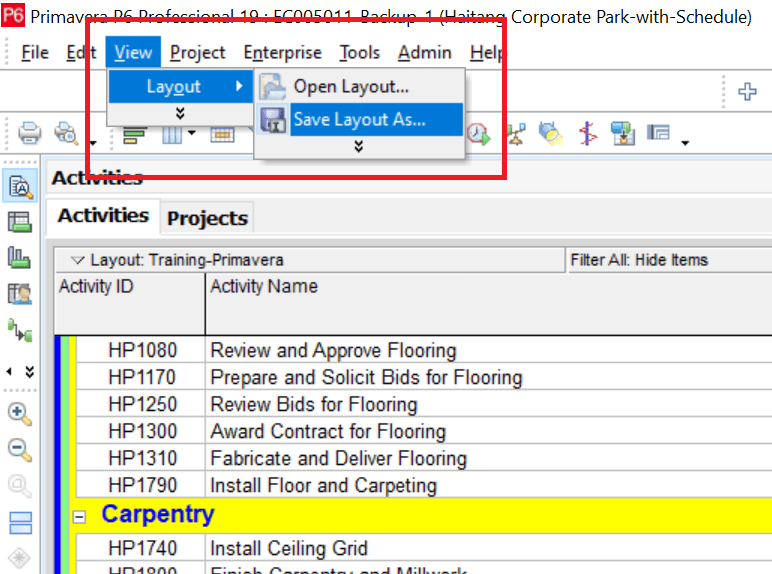Collapse the Carpentry group band
Screen dimensions: 772x574
click(79, 516)
